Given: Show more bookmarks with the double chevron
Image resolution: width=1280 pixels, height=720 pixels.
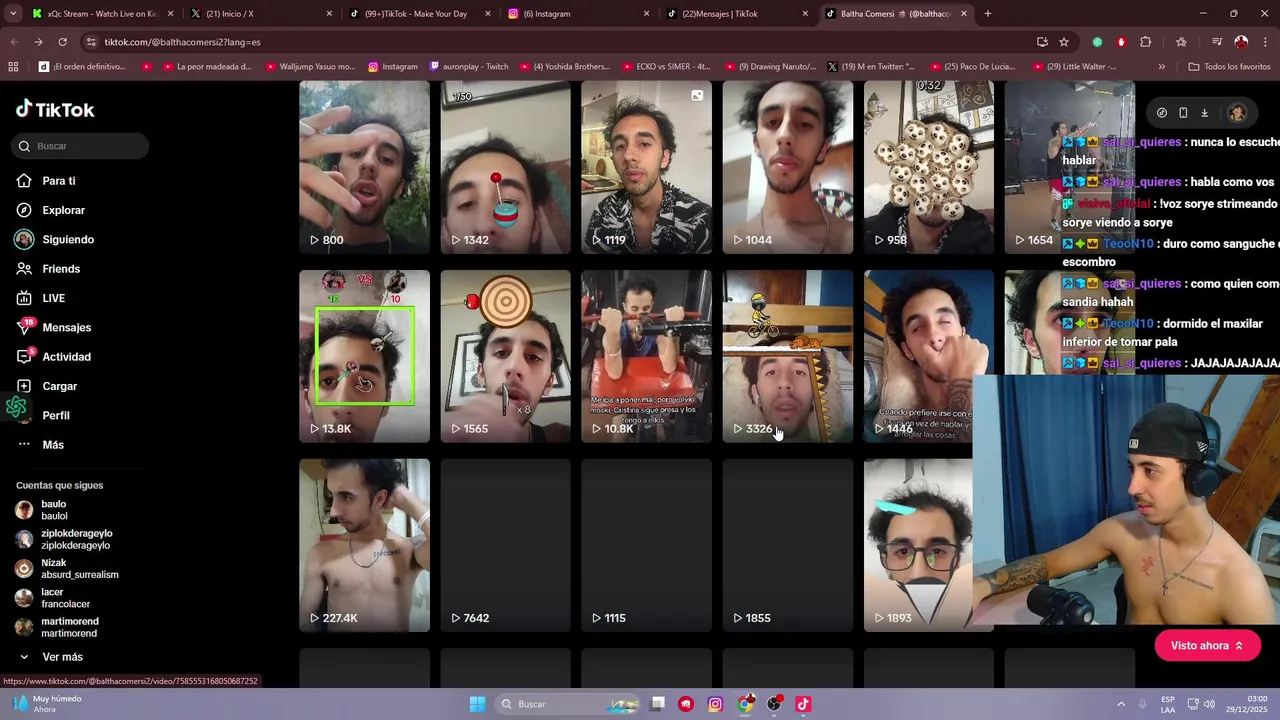Looking at the screenshot, I should point(1161,67).
